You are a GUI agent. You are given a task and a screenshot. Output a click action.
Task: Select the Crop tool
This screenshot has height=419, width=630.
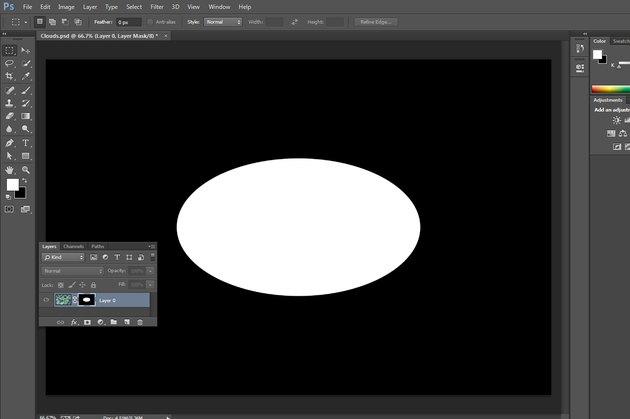[x=10, y=76]
